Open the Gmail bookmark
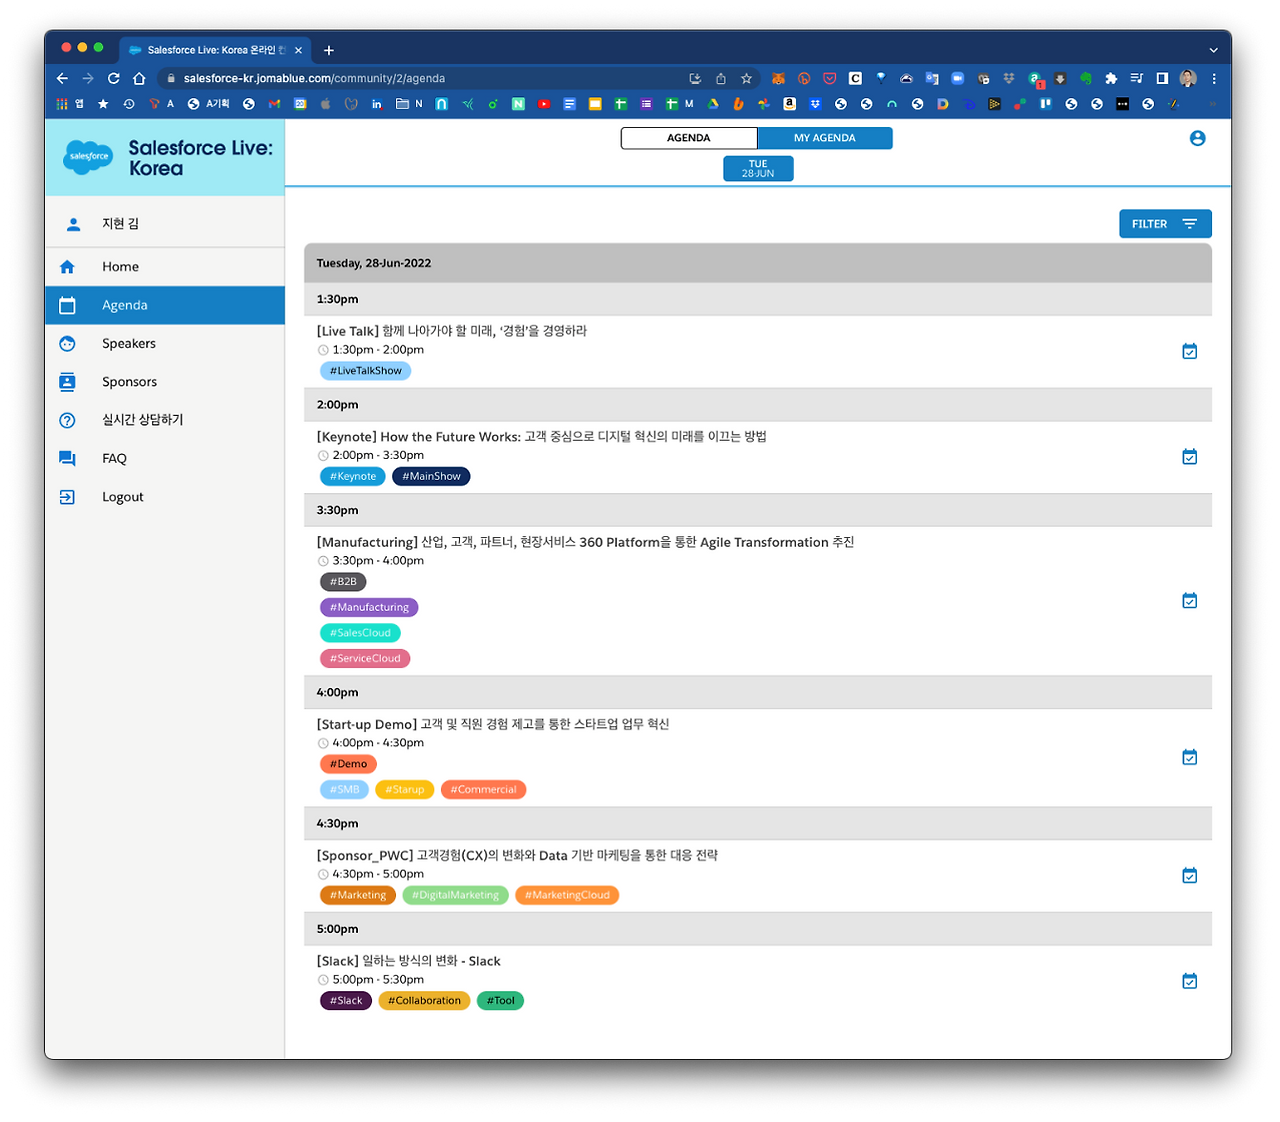The image size is (1280, 1122). click(x=274, y=104)
